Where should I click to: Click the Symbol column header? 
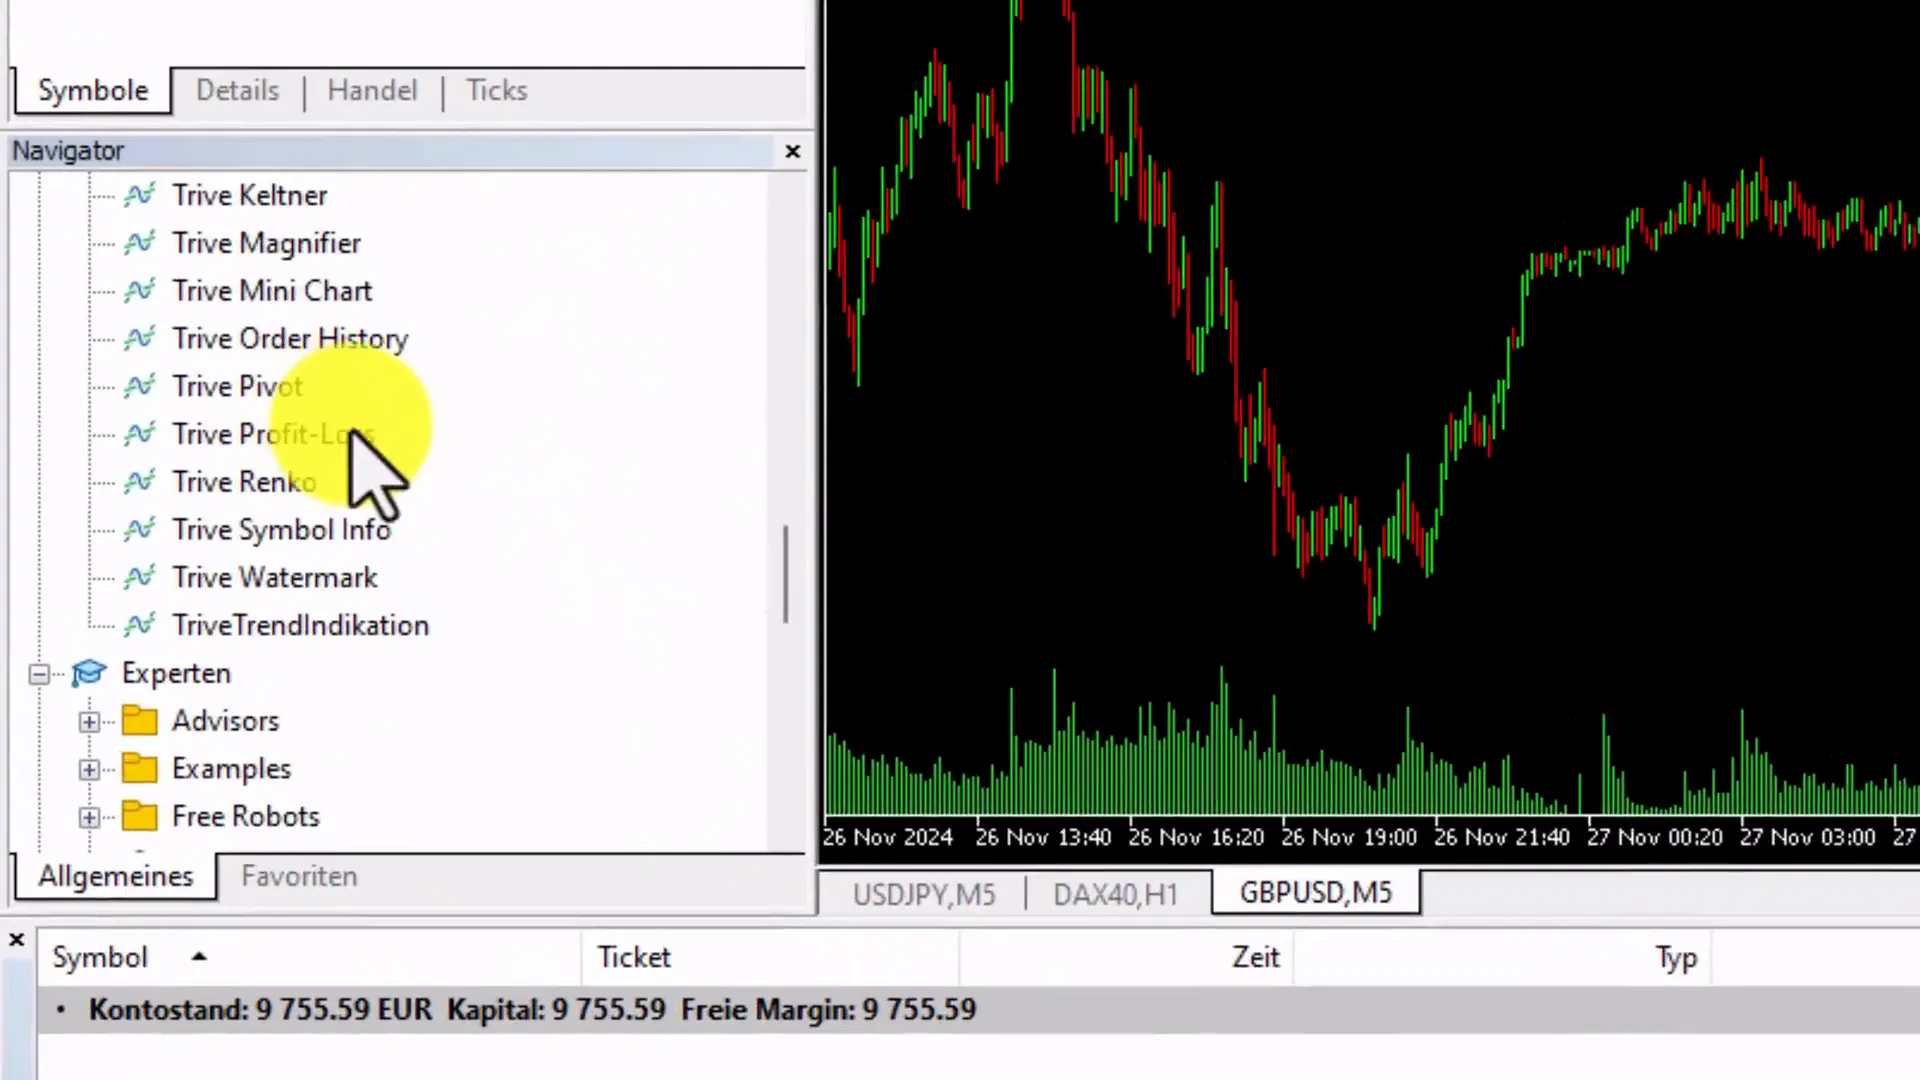click(x=310, y=958)
